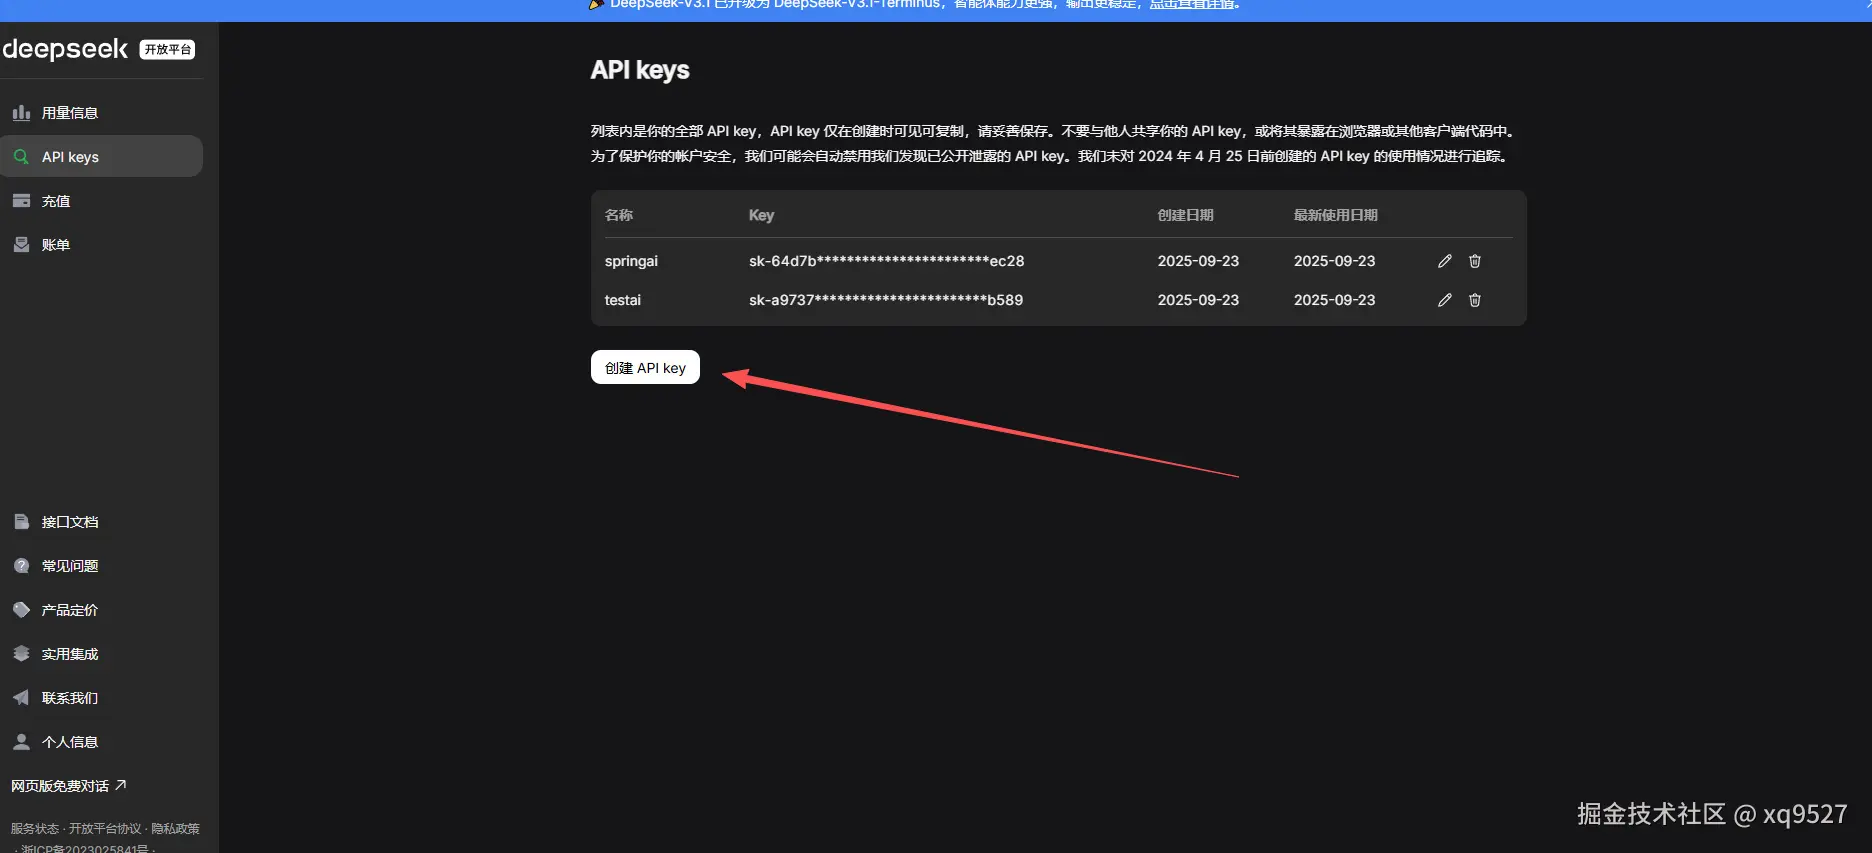Image resolution: width=1872 pixels, height=853 pixels.
Task: Click the testai name cell
Action: pos(622,300)
